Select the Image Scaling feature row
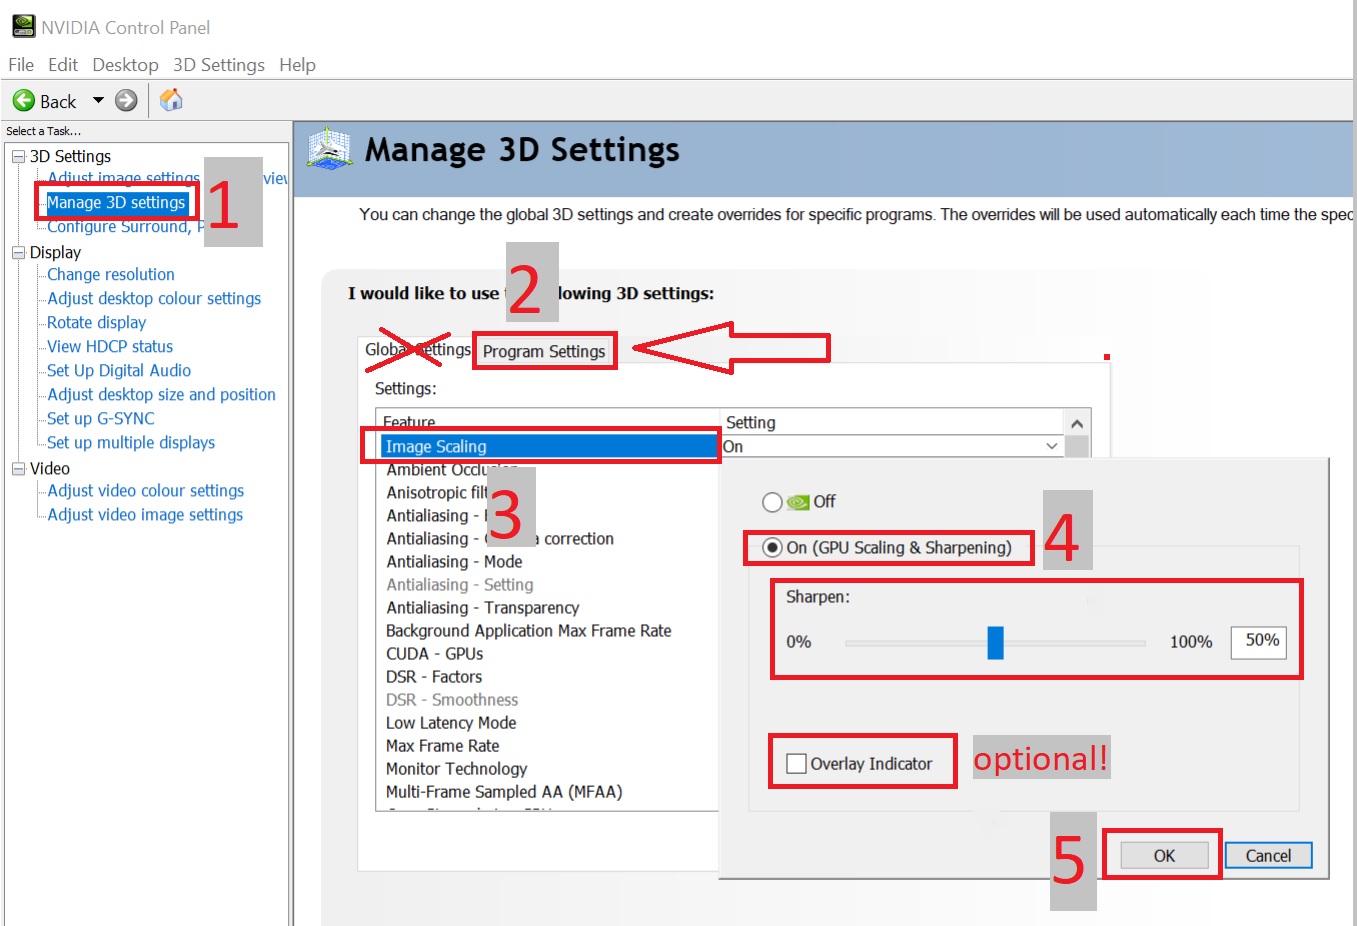The image size is (1357, 926). pos(549,447)
